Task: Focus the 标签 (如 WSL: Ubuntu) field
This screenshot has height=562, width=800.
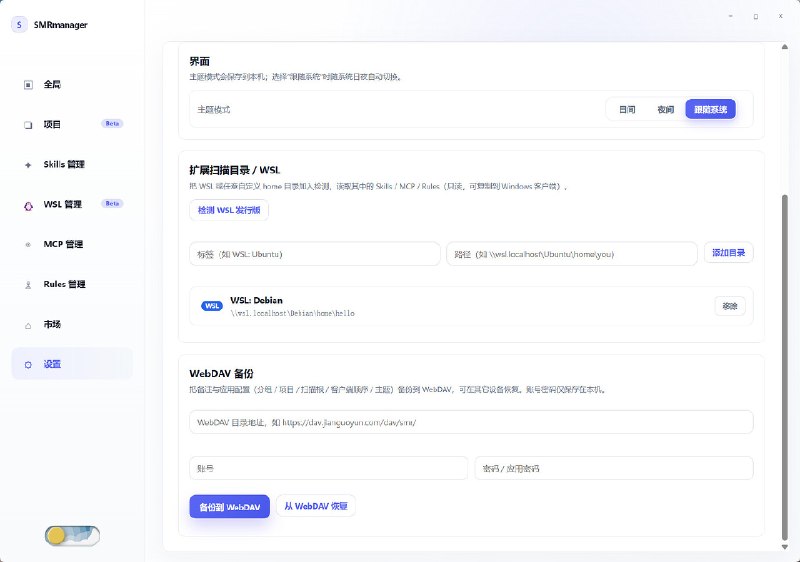Action: pos(315,254)
